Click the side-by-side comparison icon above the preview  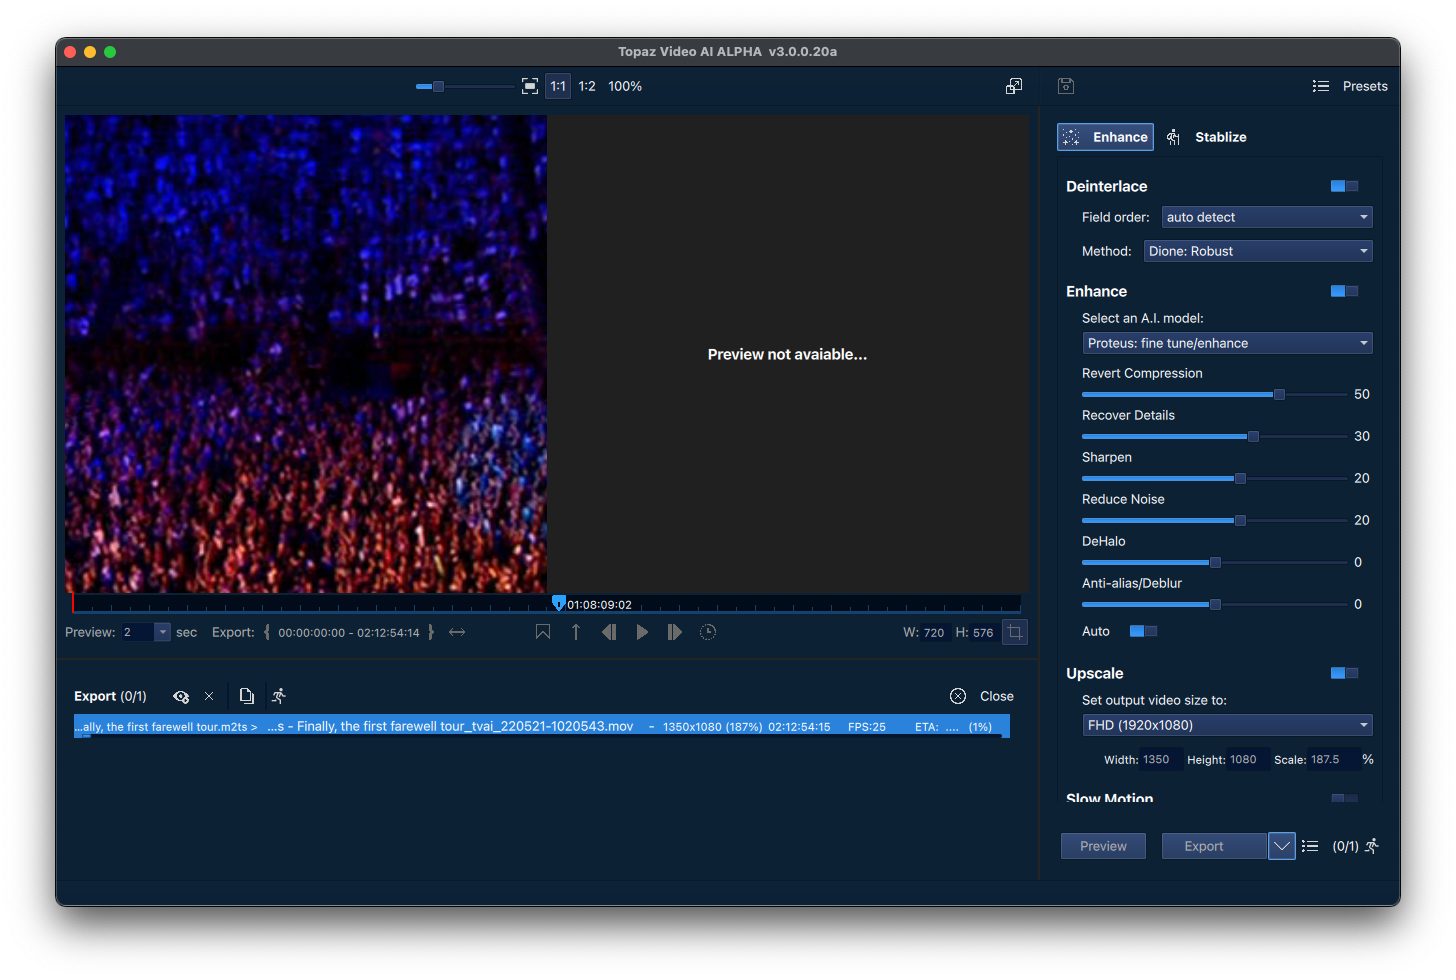point(1013,86)
